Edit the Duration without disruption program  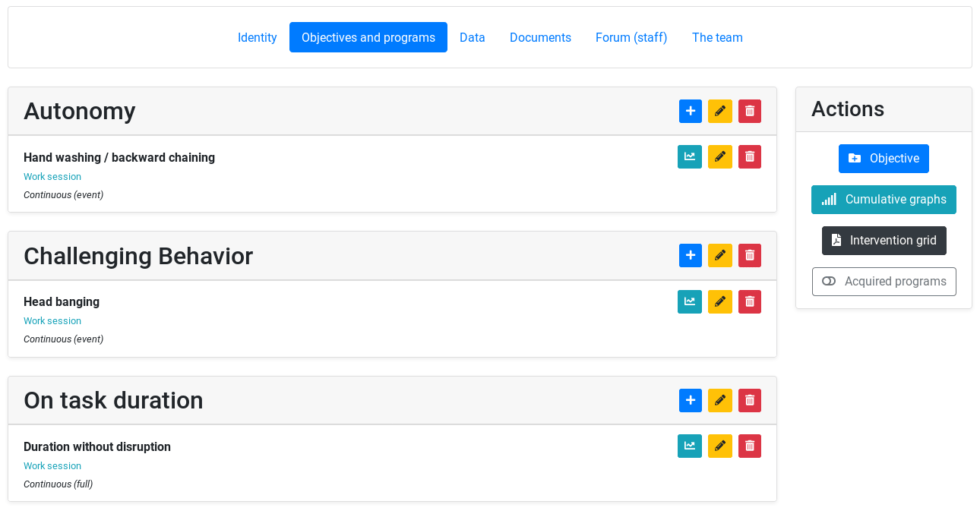(720, 446)
